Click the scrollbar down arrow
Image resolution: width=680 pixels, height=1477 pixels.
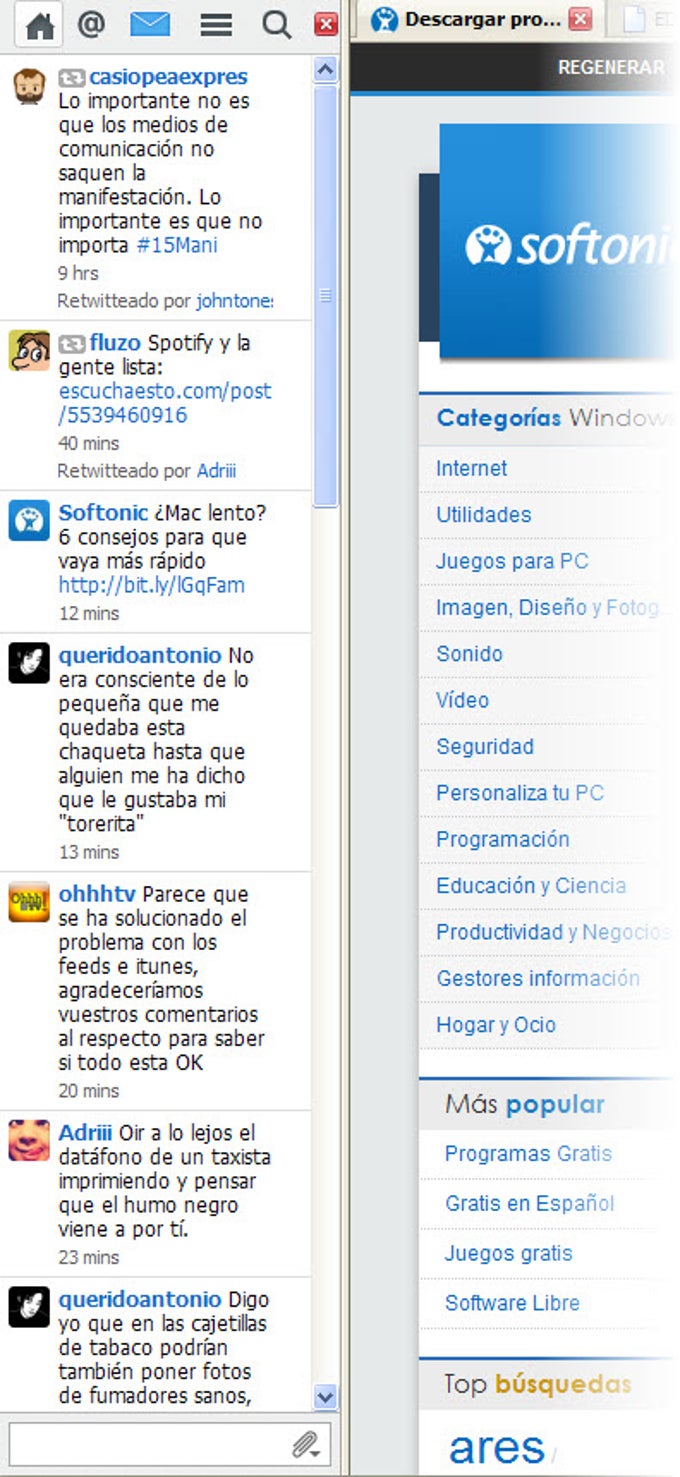pos(325,1396)
